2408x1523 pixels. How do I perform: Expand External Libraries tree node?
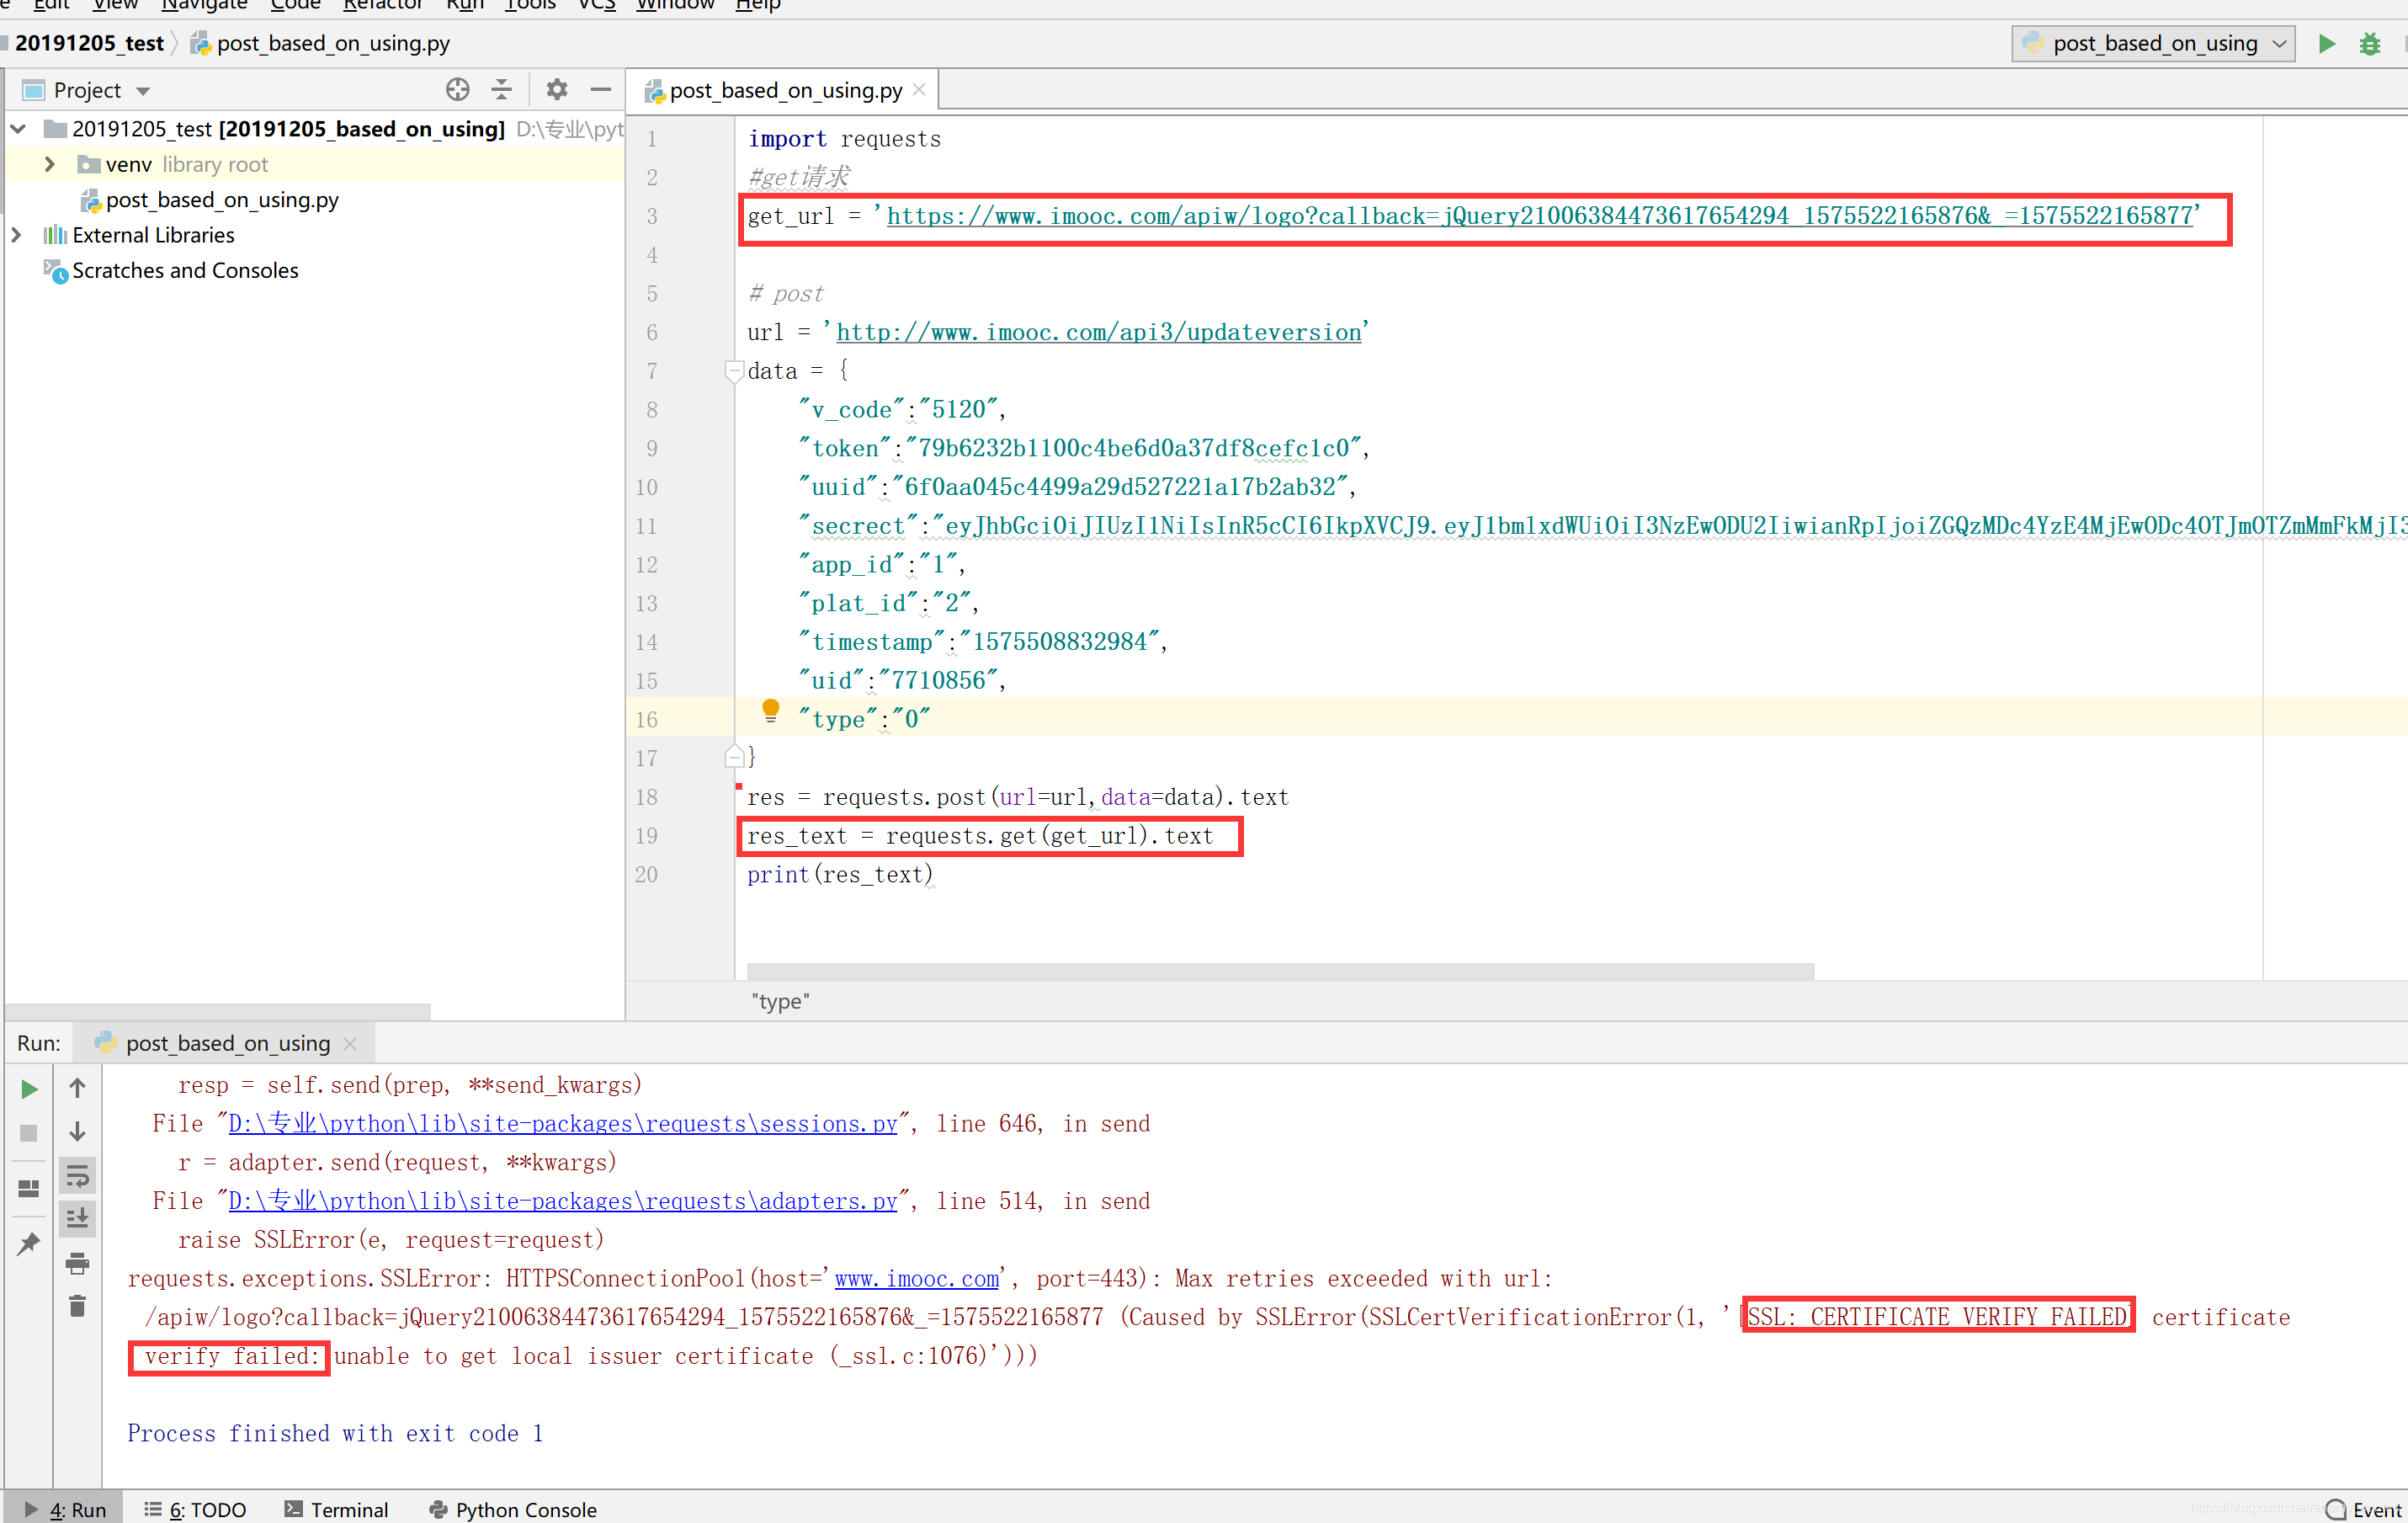pos(16,235)
